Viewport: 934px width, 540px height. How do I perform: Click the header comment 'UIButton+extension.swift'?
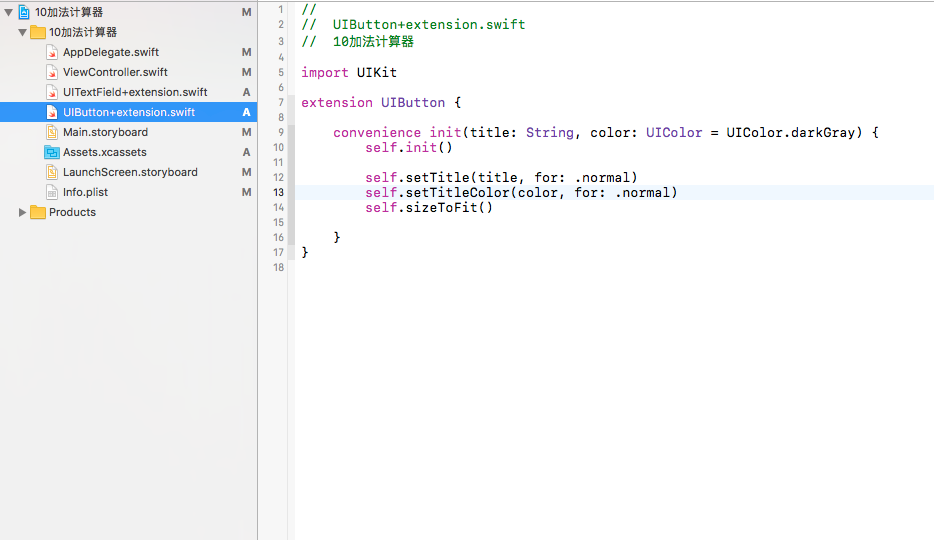(429, 24)
